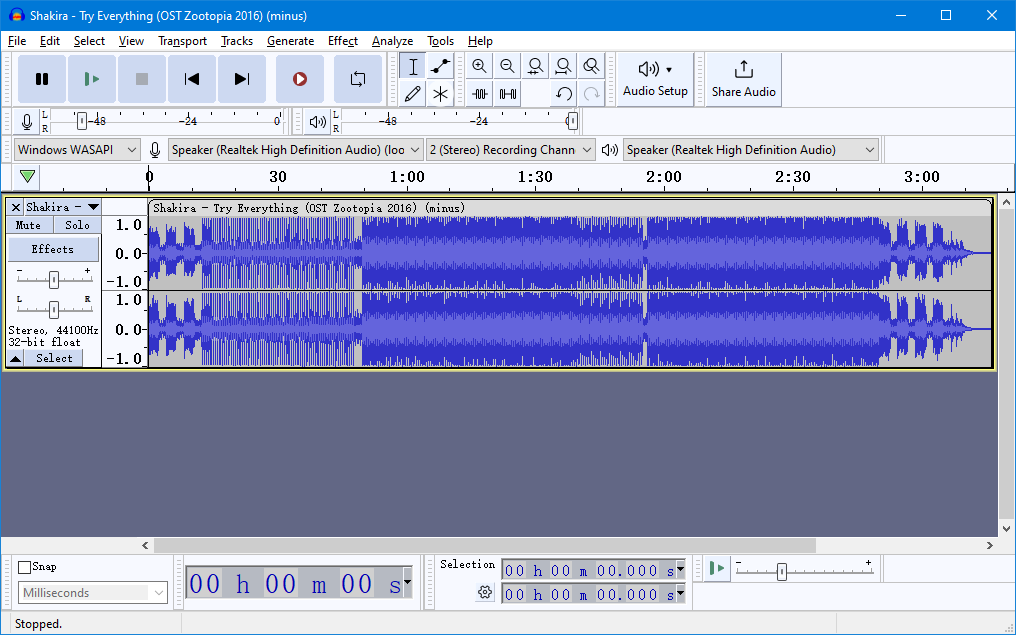Adjust the track pan slider
This screenshot has width=1016, height=635.
[x=54, y=309]
